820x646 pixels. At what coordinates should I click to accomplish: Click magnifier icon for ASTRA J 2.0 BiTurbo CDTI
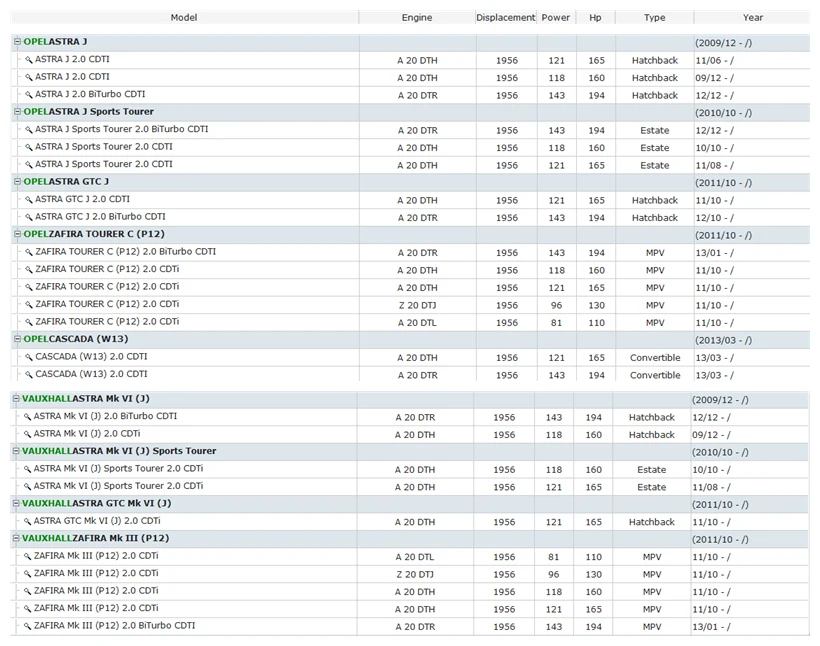coord(29,95)
